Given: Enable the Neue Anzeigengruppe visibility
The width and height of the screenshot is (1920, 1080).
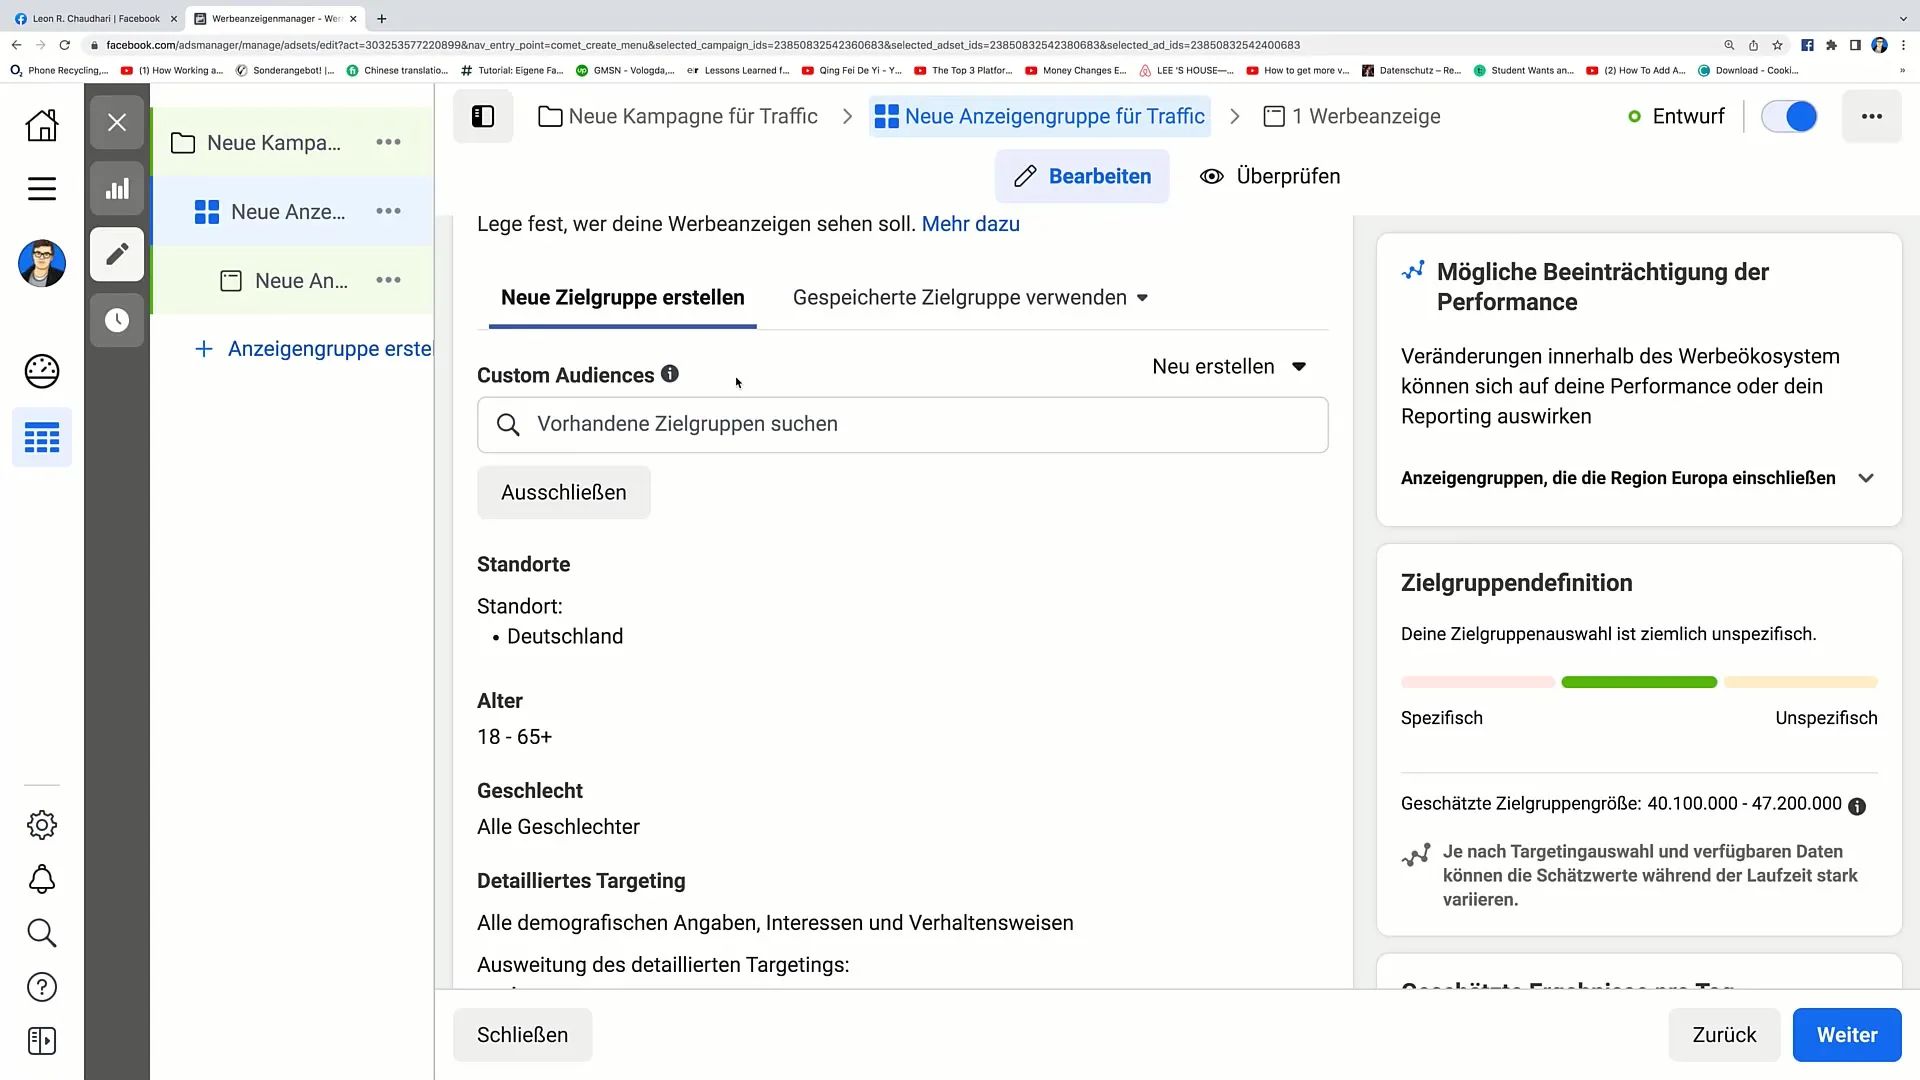Looking at the screenshot, I should tap(1793, 117).
